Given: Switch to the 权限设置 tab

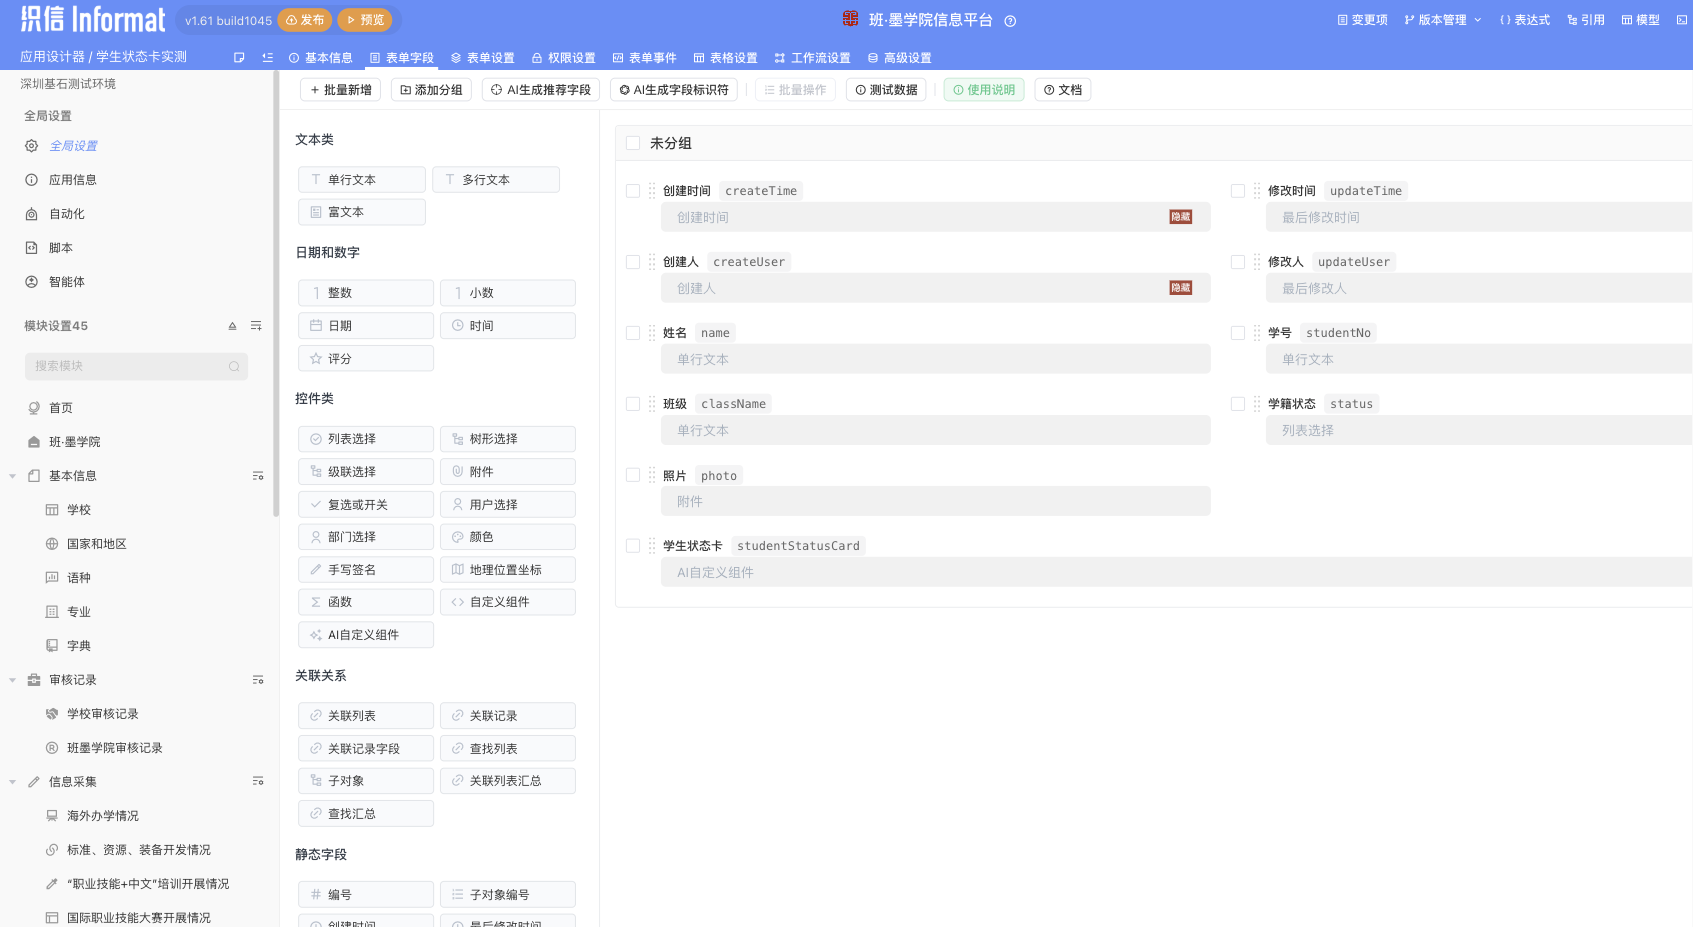Looking at the screenshot, I should click(x=564, y=58).
